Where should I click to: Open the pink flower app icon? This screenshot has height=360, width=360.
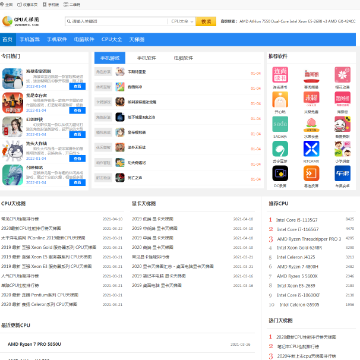342,75
